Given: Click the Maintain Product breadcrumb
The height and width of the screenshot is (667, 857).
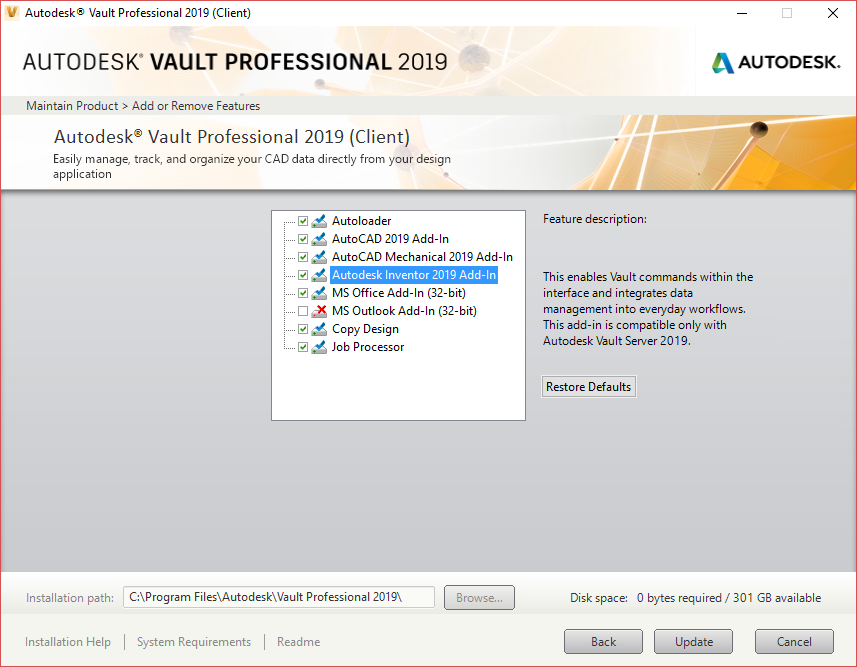Looking at the screenshot, I should coord(72,106).
